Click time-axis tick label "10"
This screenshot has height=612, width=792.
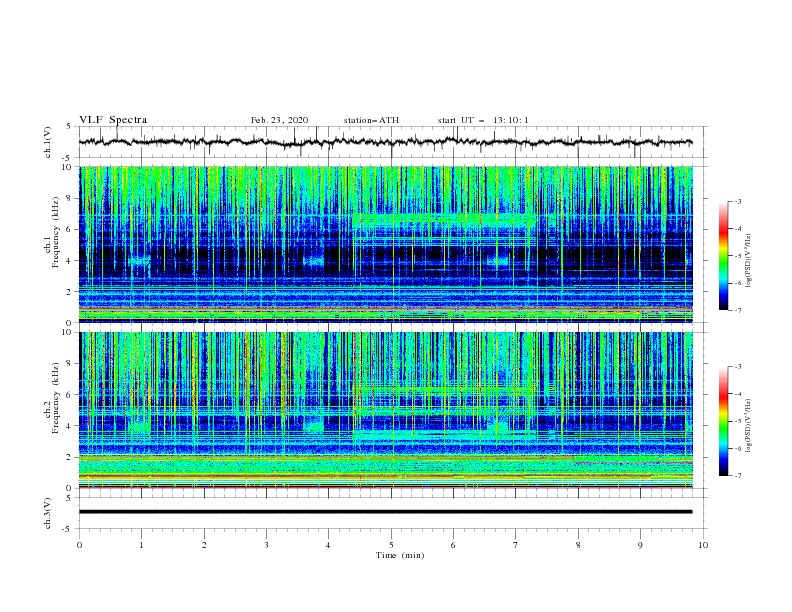703,545
